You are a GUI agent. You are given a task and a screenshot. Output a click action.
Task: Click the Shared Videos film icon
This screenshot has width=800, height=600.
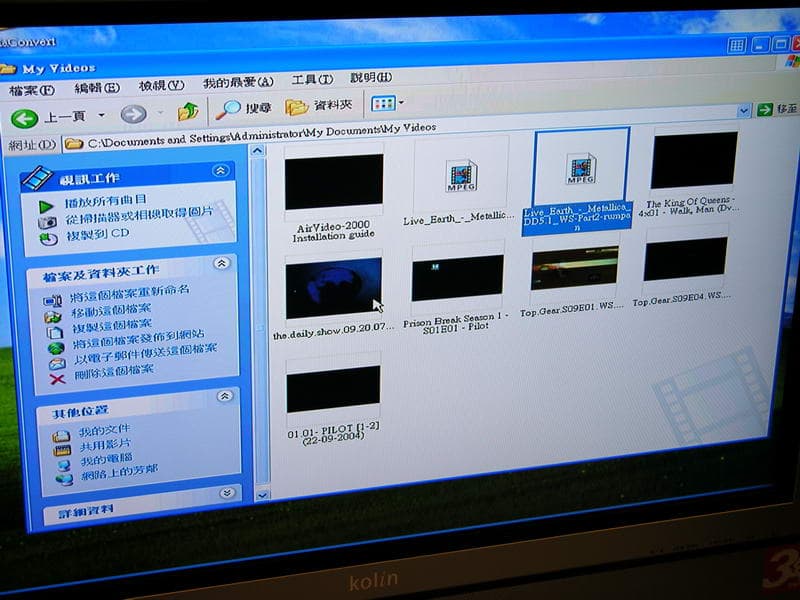tap(62, 451)
